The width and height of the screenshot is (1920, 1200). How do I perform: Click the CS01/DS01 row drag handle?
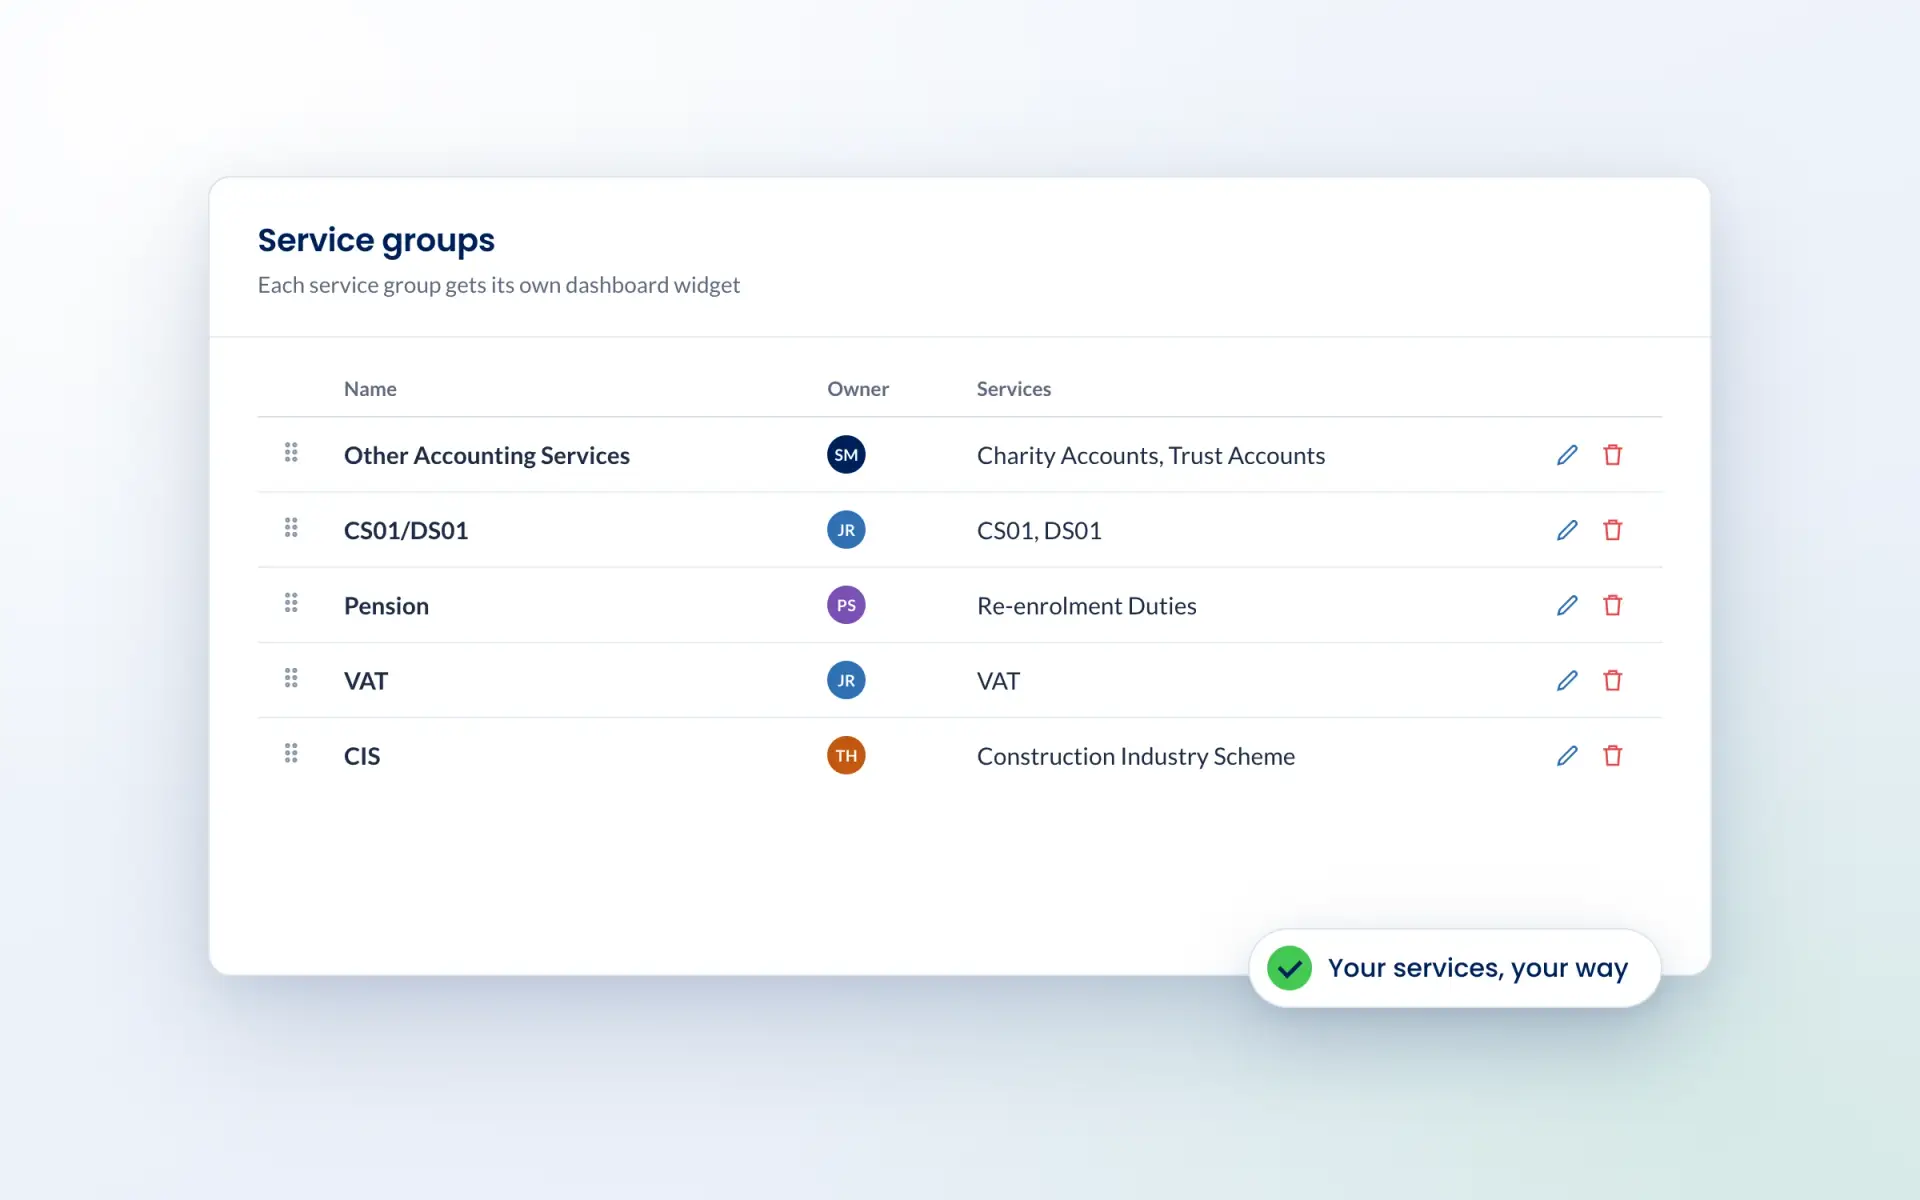(291, 527)
